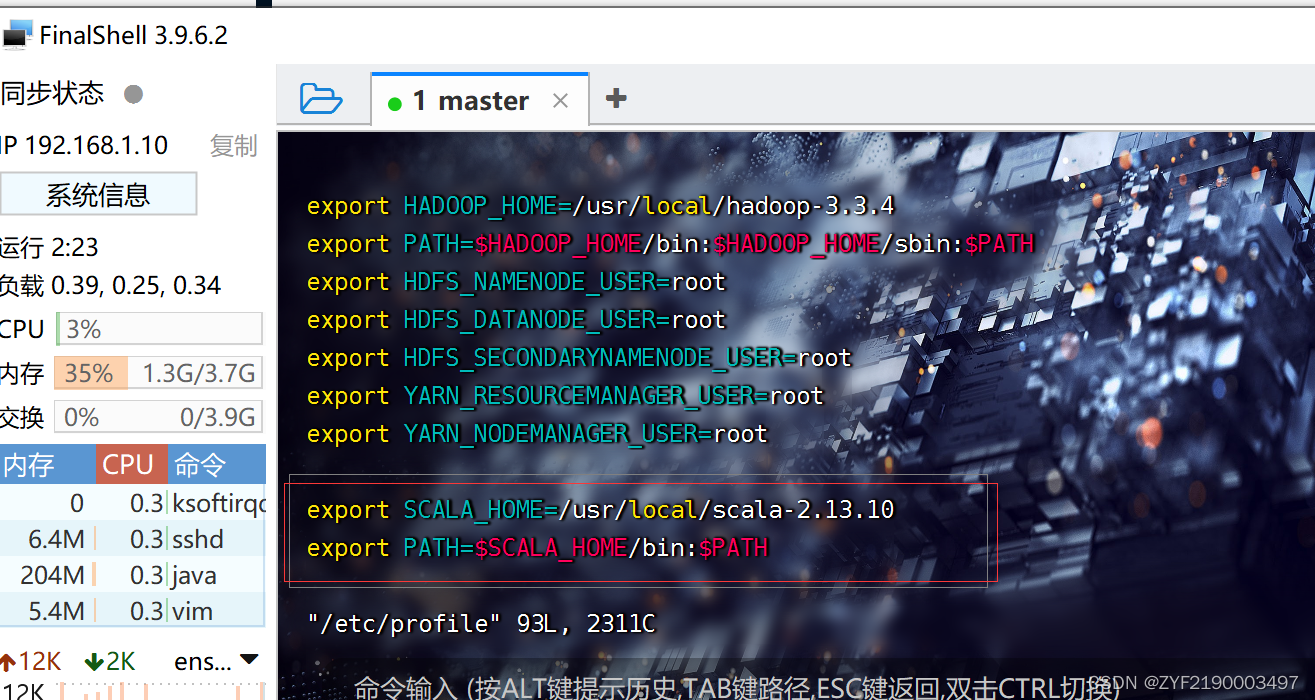Select the vim process row
1315x700 pixels.
133,610
